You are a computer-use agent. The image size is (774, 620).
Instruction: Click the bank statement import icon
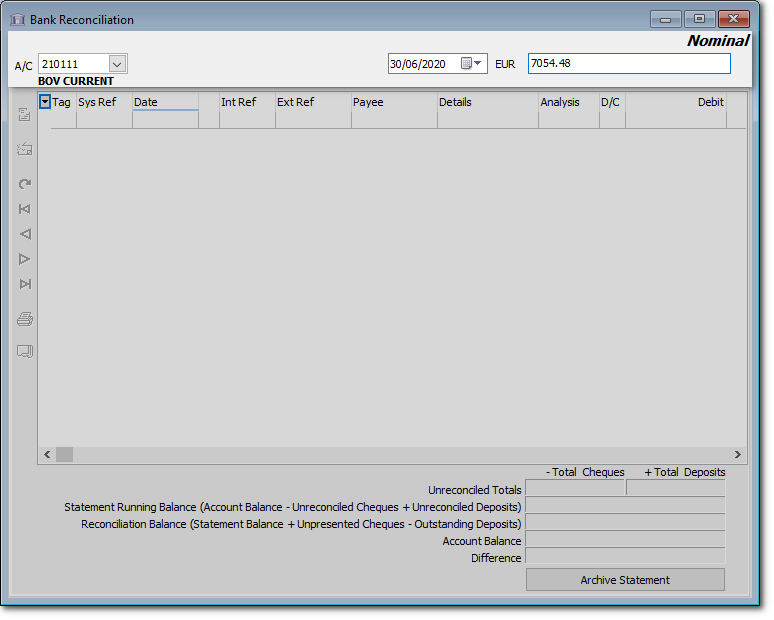coord(24,149)
